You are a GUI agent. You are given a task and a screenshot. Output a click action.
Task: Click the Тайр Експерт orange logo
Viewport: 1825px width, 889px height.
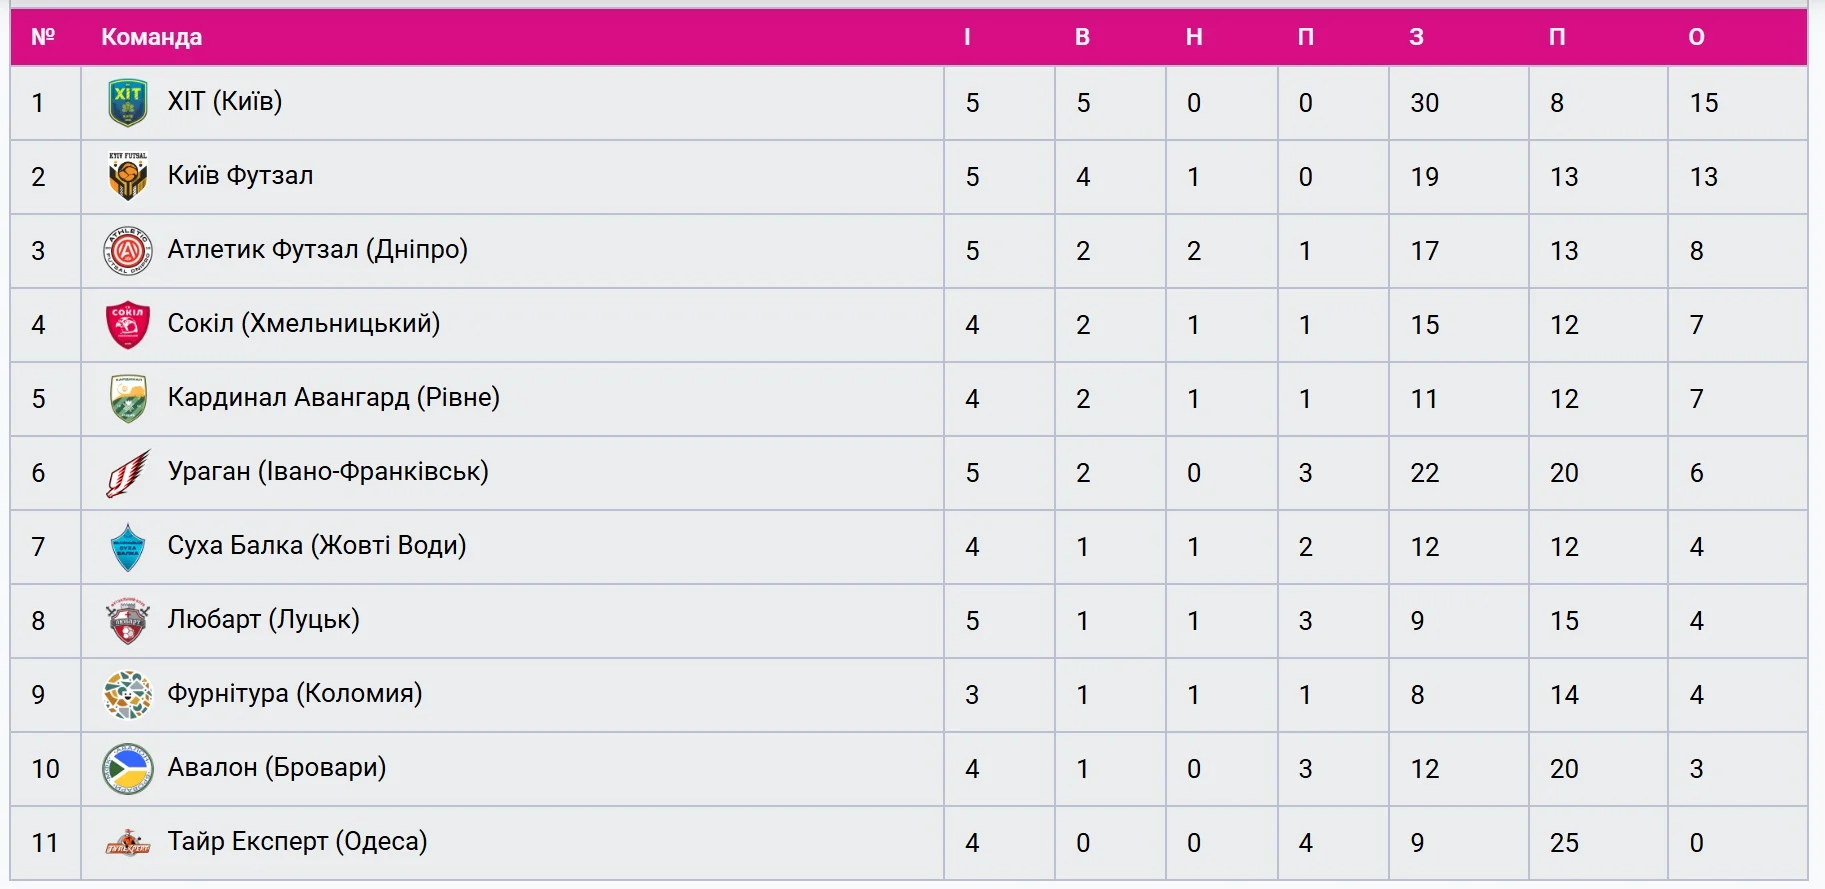point(128,843)
